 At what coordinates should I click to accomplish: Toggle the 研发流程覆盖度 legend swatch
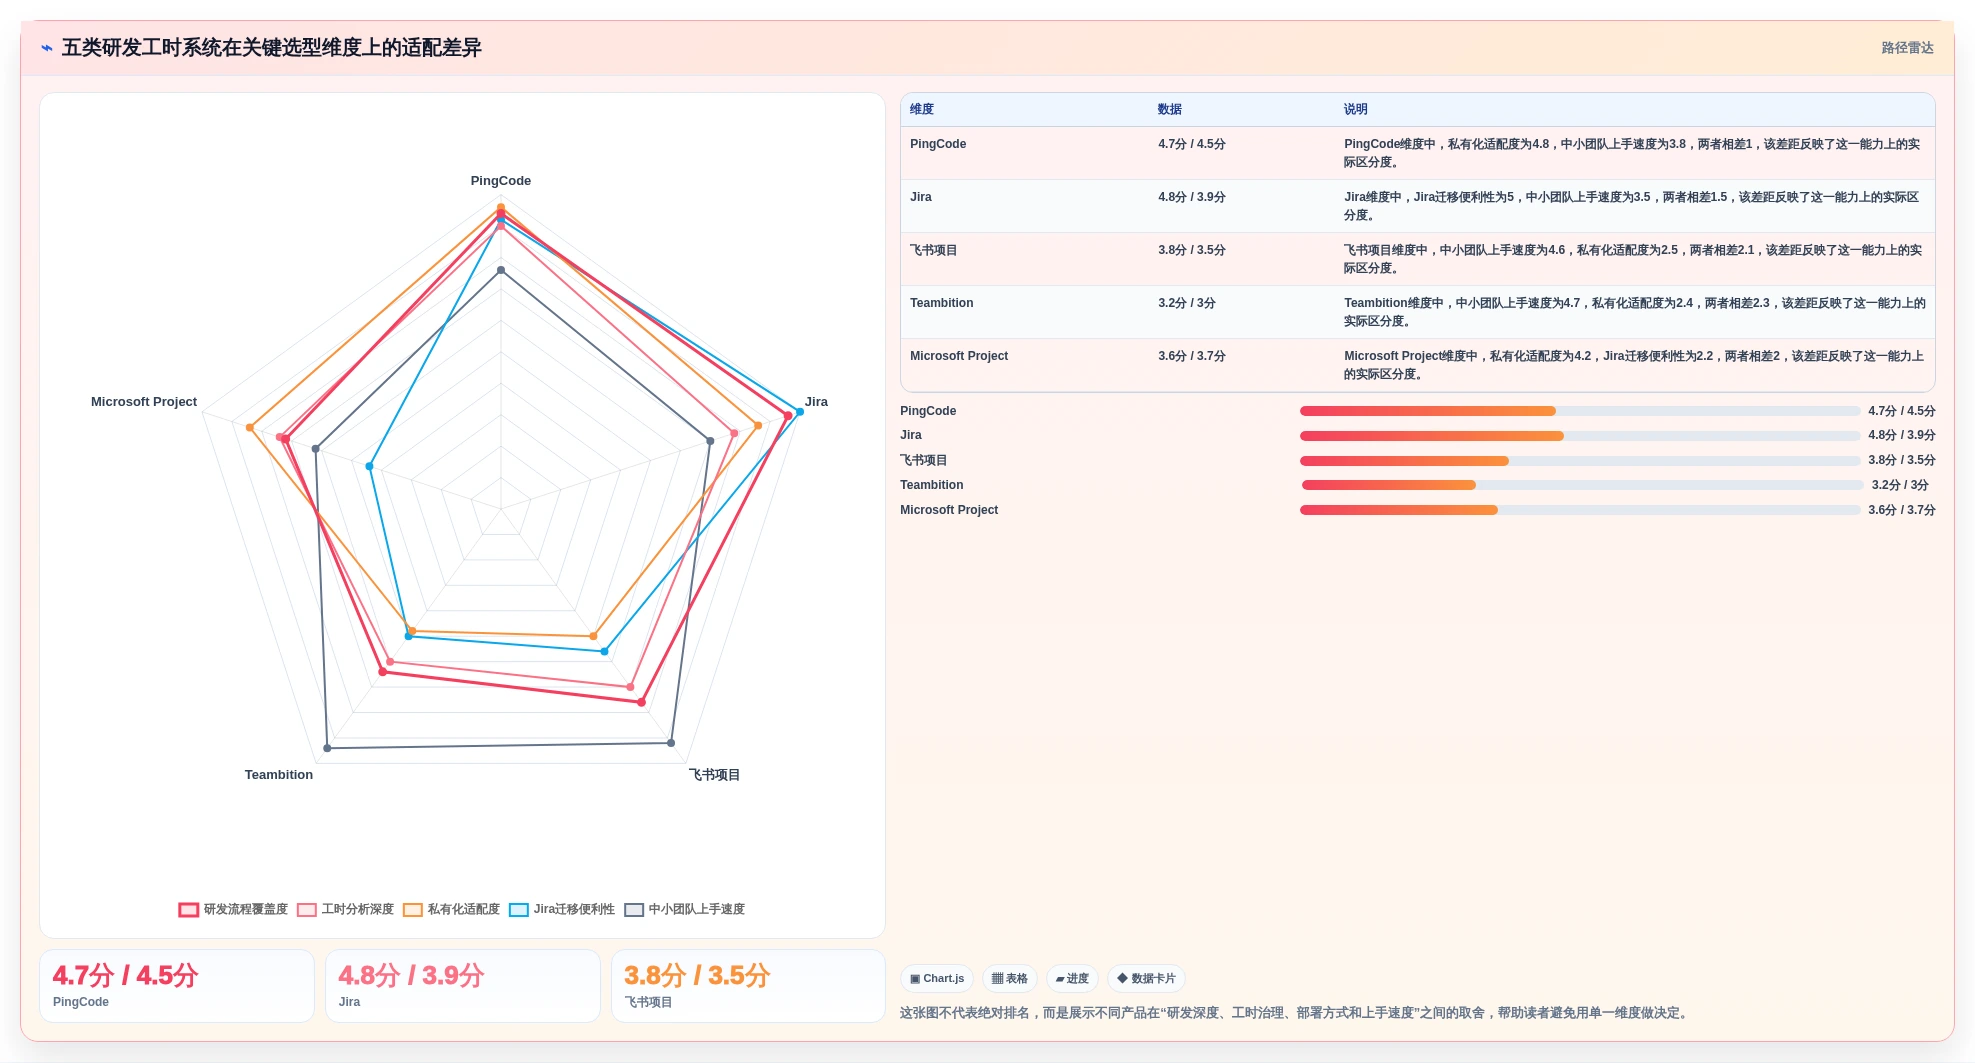click(x=188, y=910)
